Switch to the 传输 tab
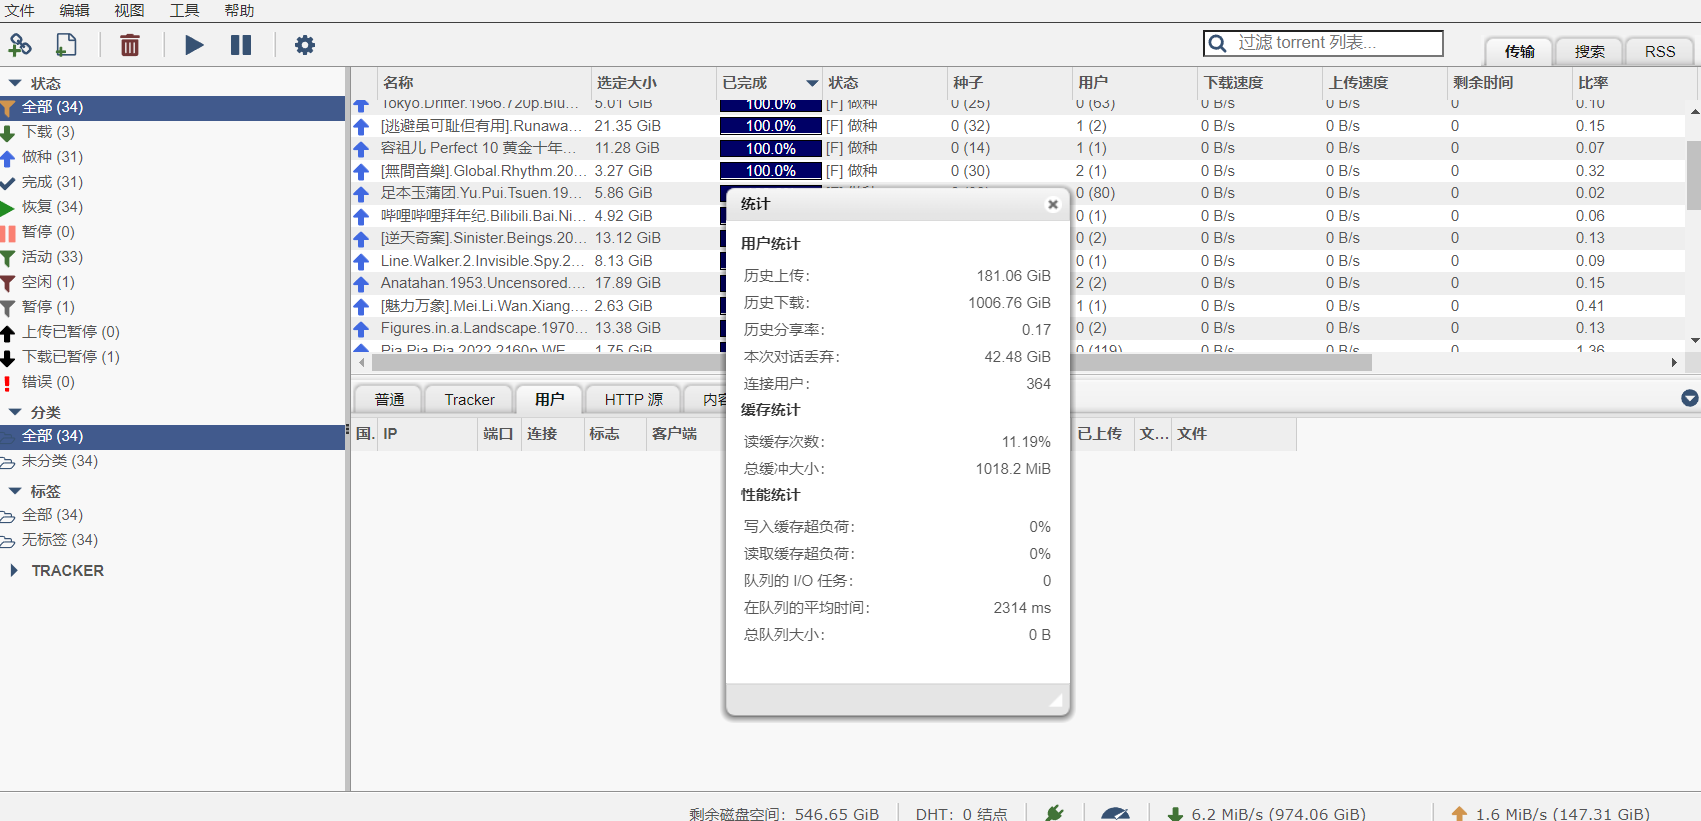The height and width of the screenshot is (821, 1701). (1519, 51)
